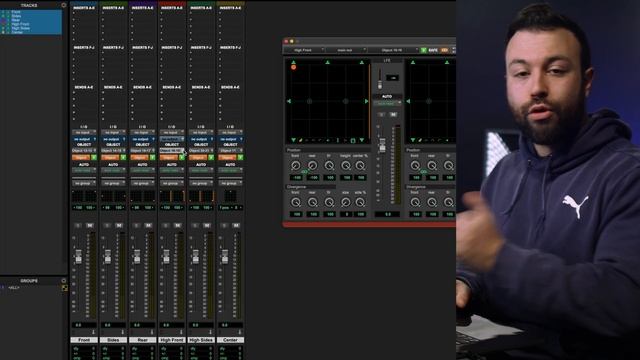Solo the High Front track
The width and height of the screenshot is (640, 360).
166,225
